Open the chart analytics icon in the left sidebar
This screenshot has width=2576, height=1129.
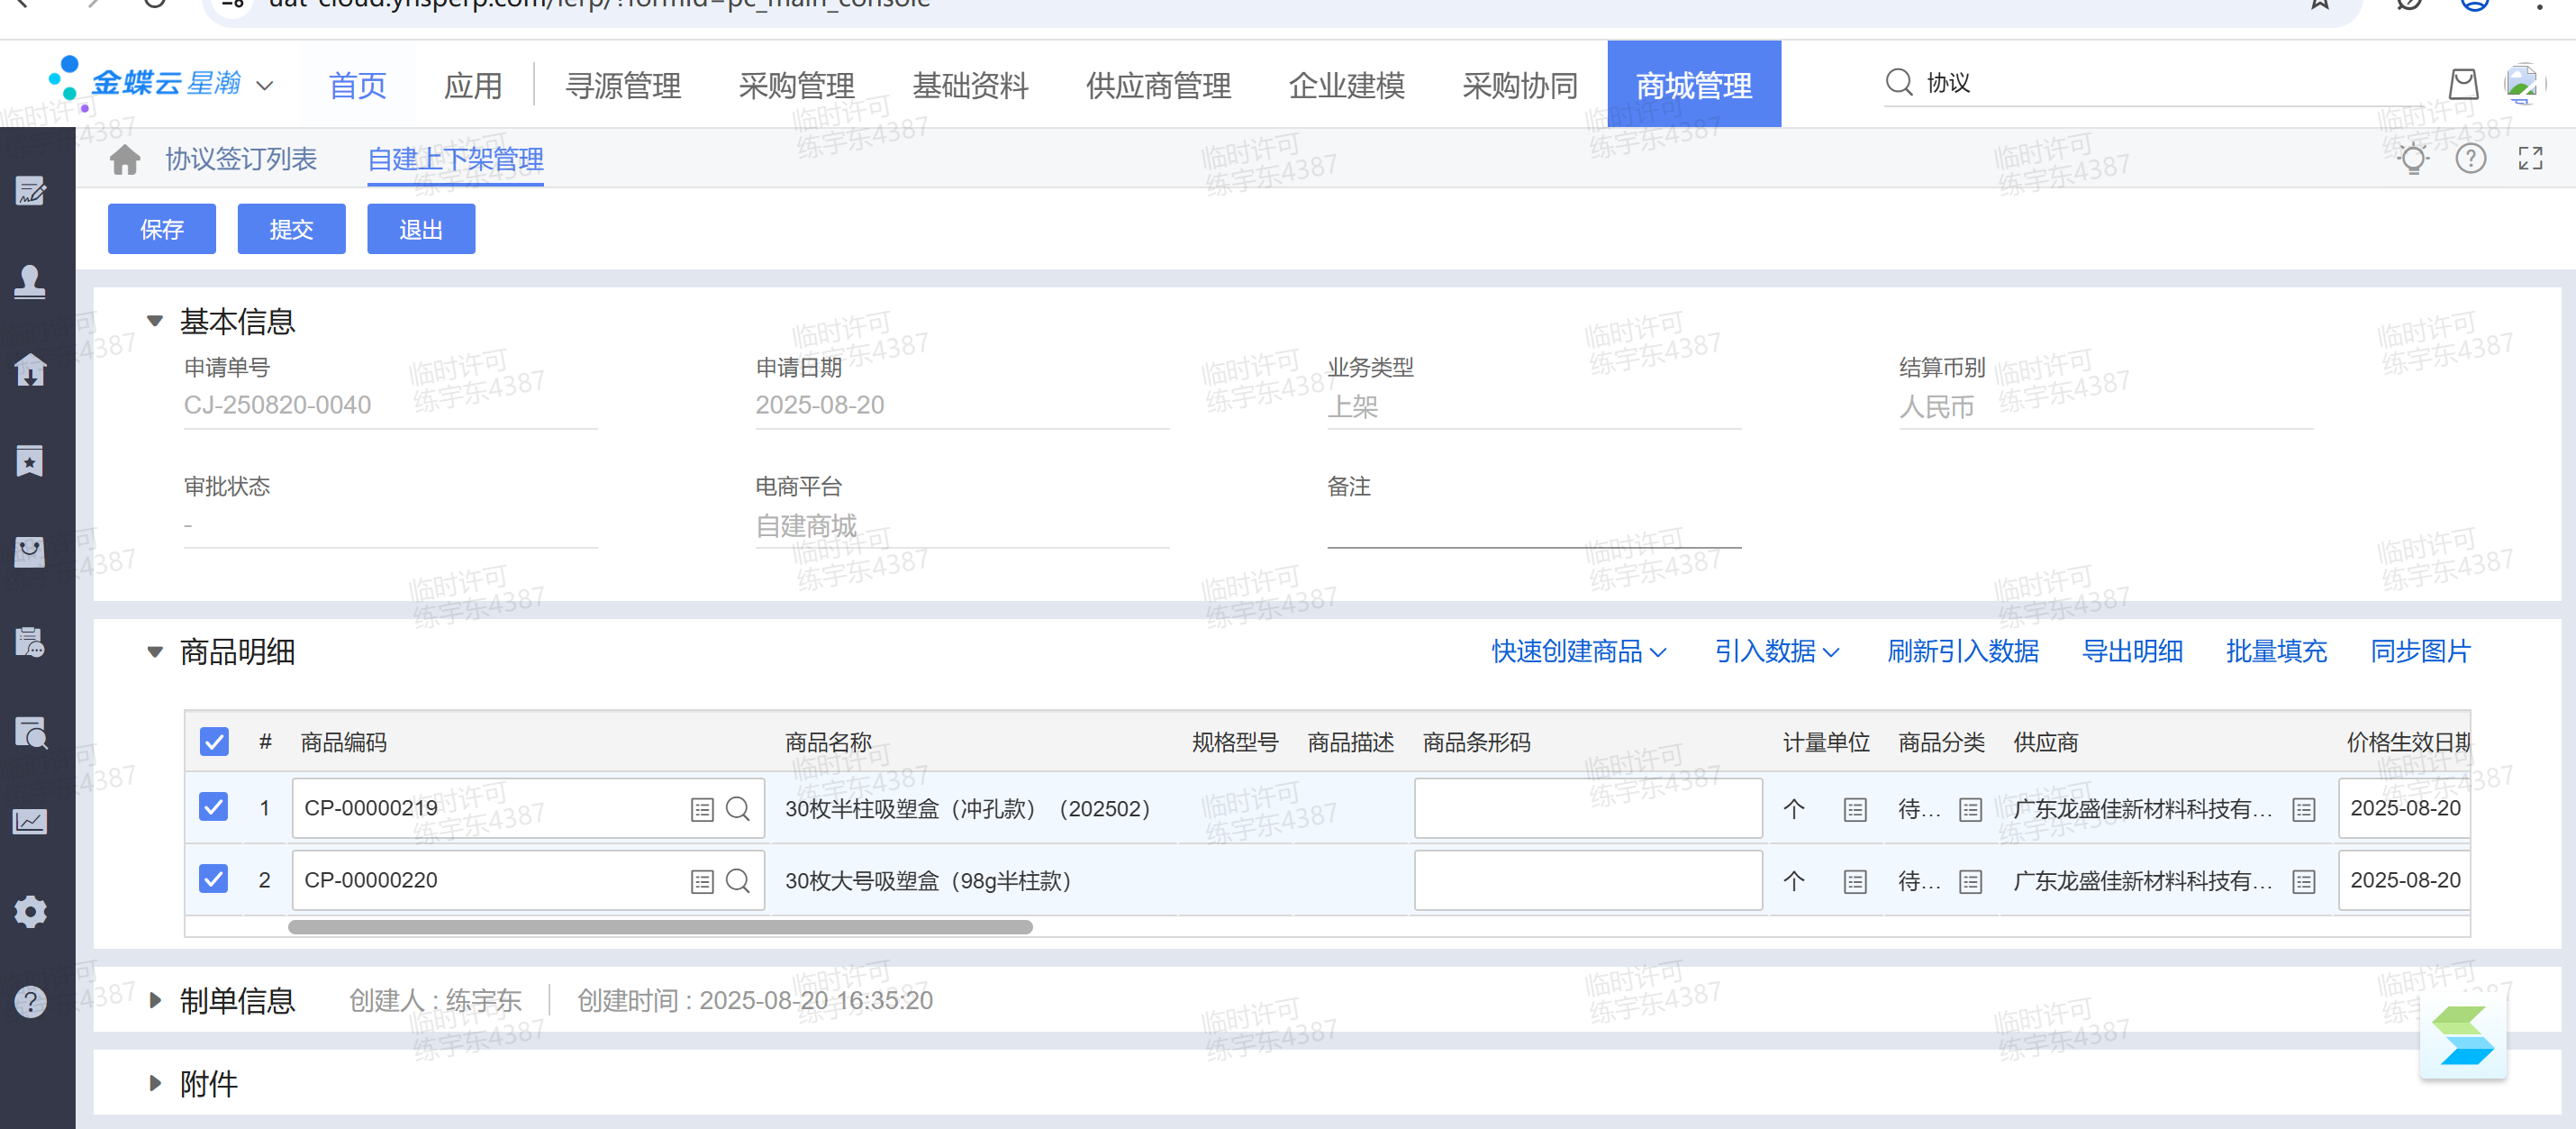click(x=30, y=822)
